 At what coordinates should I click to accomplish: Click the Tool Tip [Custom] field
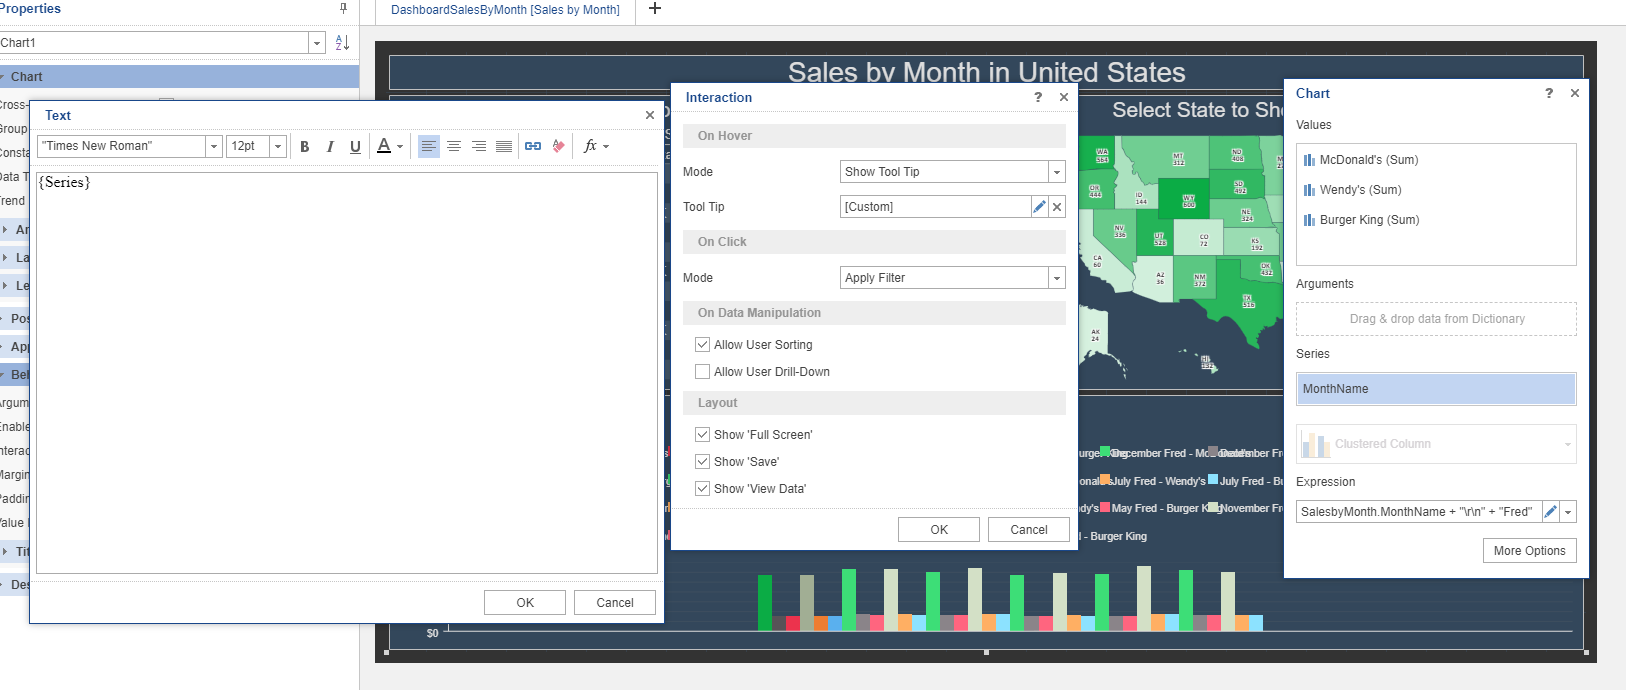pyautogui.click(x=936, y=207)
